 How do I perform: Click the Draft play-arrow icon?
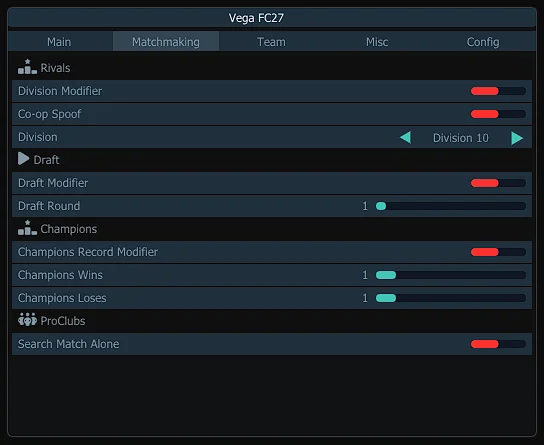24,159
